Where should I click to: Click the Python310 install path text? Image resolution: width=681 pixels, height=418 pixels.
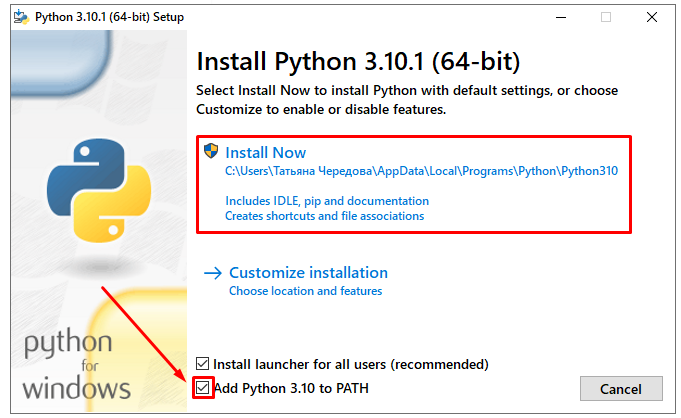tap(421, 171)
